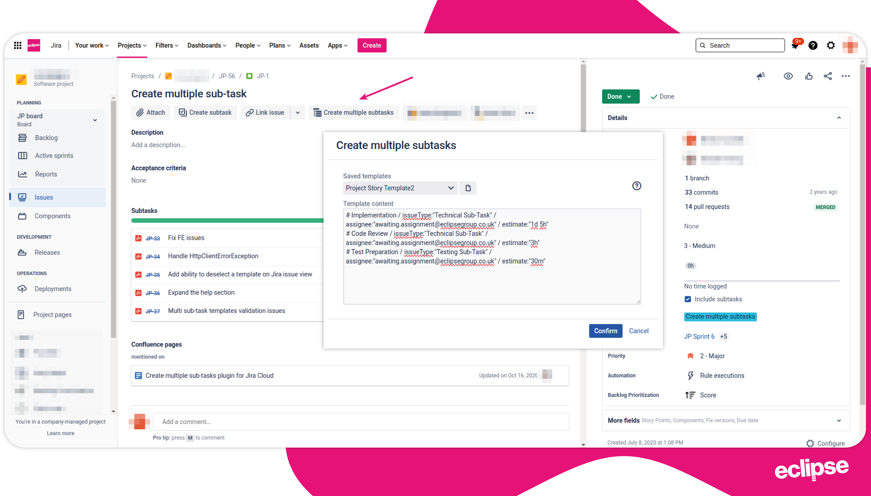
Task: Toggle Include subtasks checkbox
Action: click(x=688, y=299)
